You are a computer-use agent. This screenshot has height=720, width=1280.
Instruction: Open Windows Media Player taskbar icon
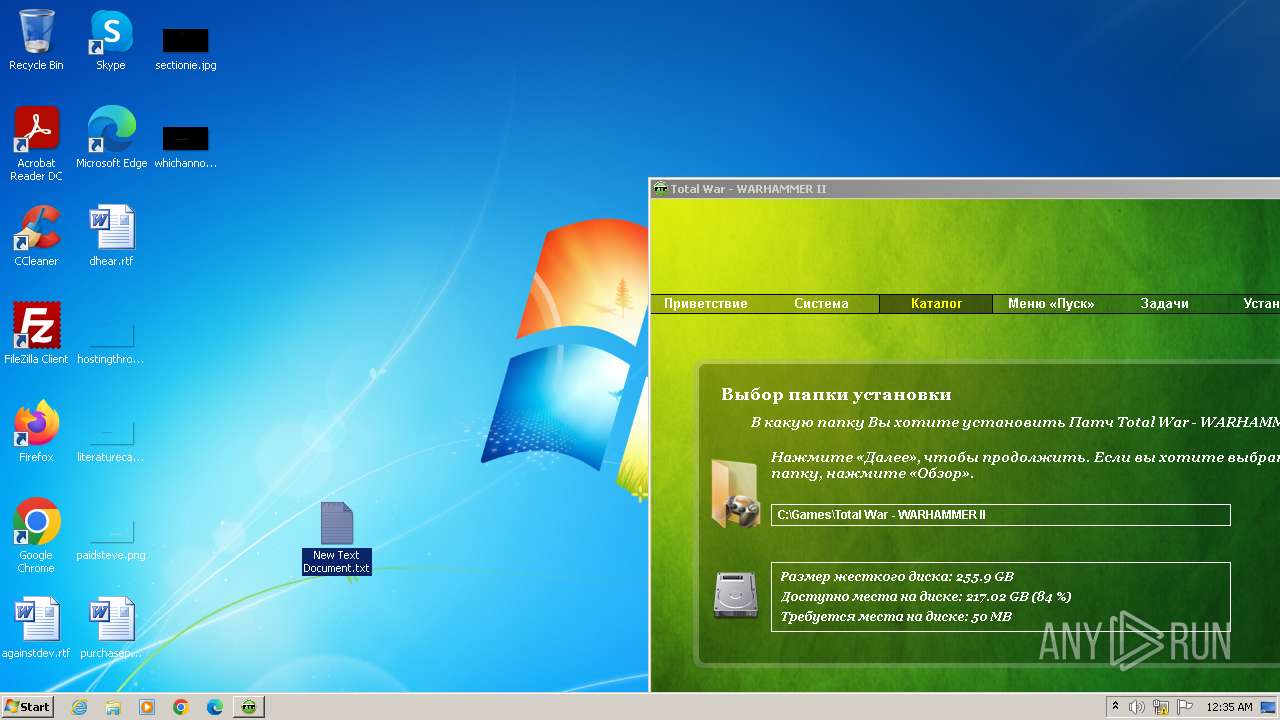coord(147,707)
